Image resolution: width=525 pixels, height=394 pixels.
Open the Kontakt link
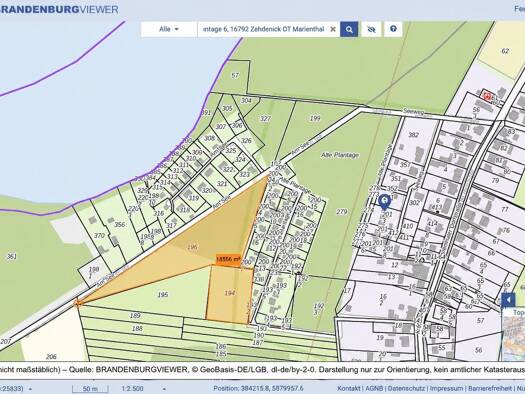click(x=348, y=388)
